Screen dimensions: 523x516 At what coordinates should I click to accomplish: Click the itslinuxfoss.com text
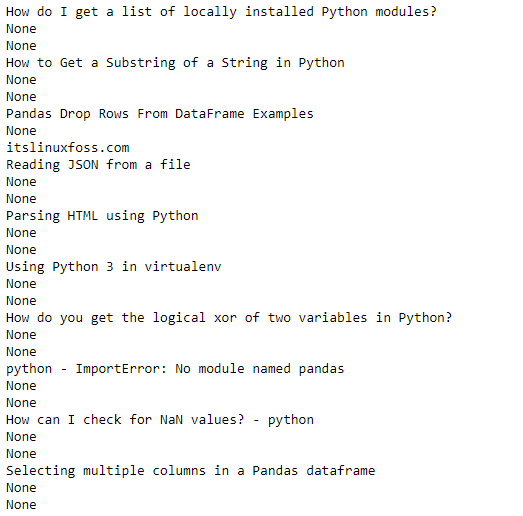tap(68, 147)
